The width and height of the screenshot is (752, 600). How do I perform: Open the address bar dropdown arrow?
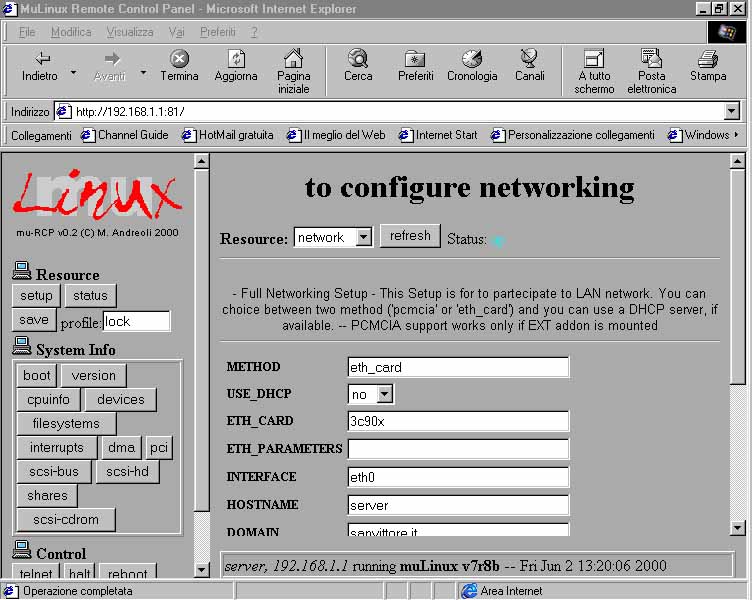tap(731, 112)
